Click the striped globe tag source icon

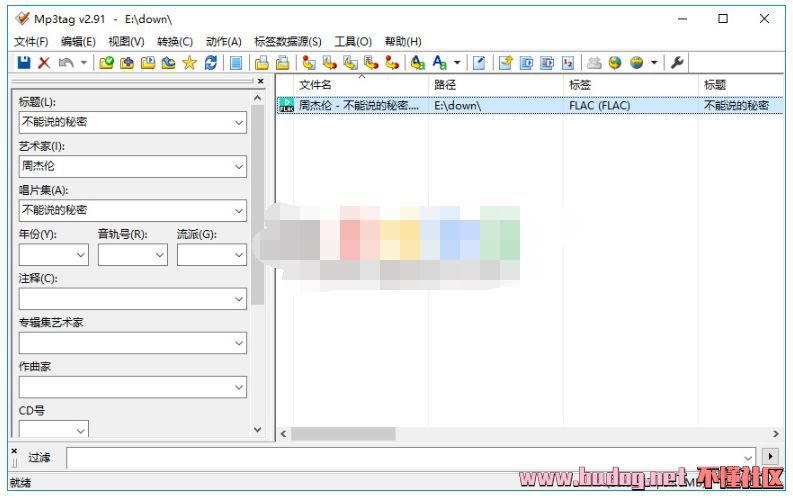[x=636, y=63]
